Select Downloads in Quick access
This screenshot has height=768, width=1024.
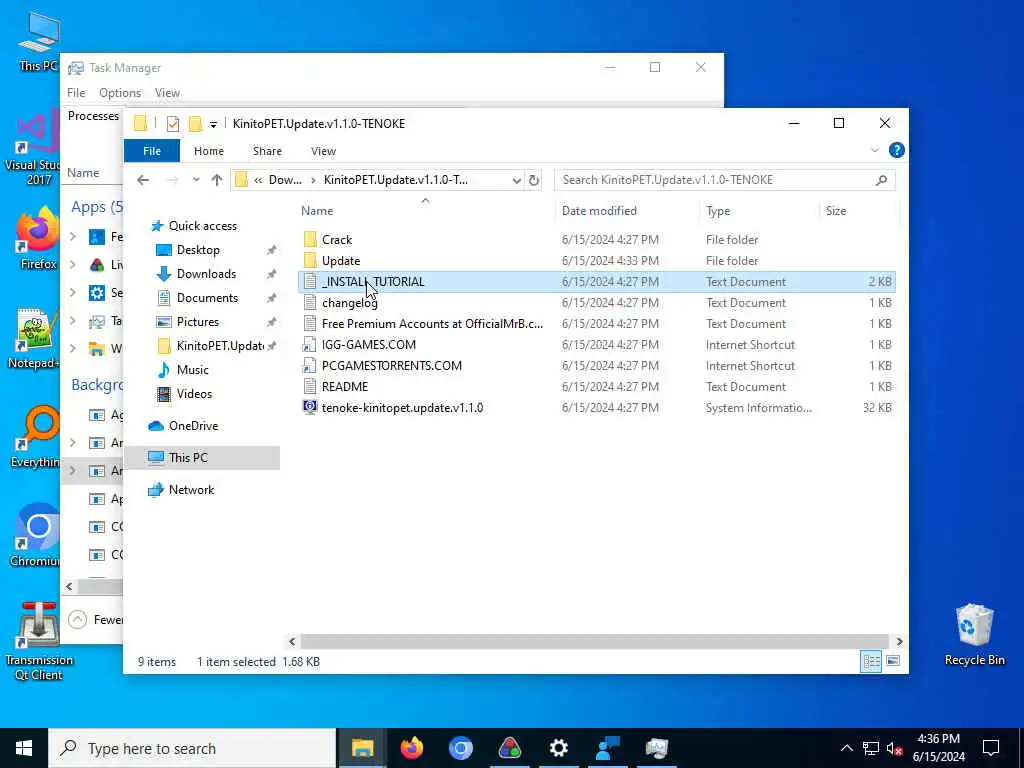[x=206, y=274]
